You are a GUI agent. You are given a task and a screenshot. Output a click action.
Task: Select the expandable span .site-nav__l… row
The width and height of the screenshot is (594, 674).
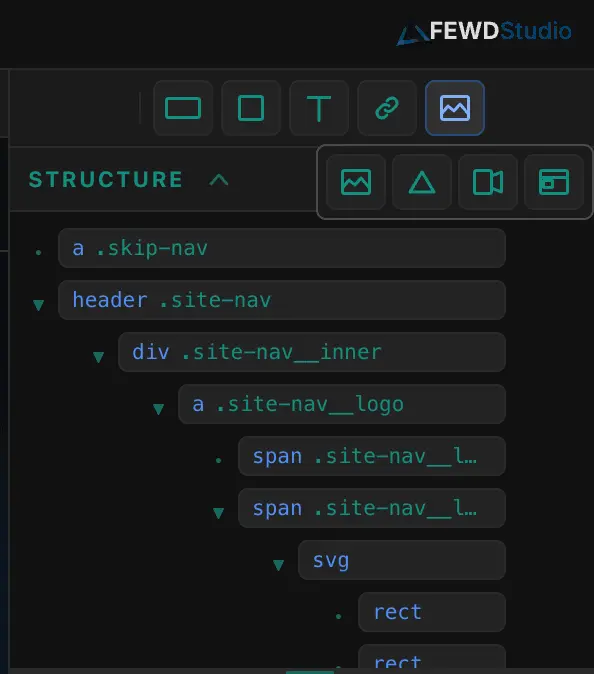point(372,508)
